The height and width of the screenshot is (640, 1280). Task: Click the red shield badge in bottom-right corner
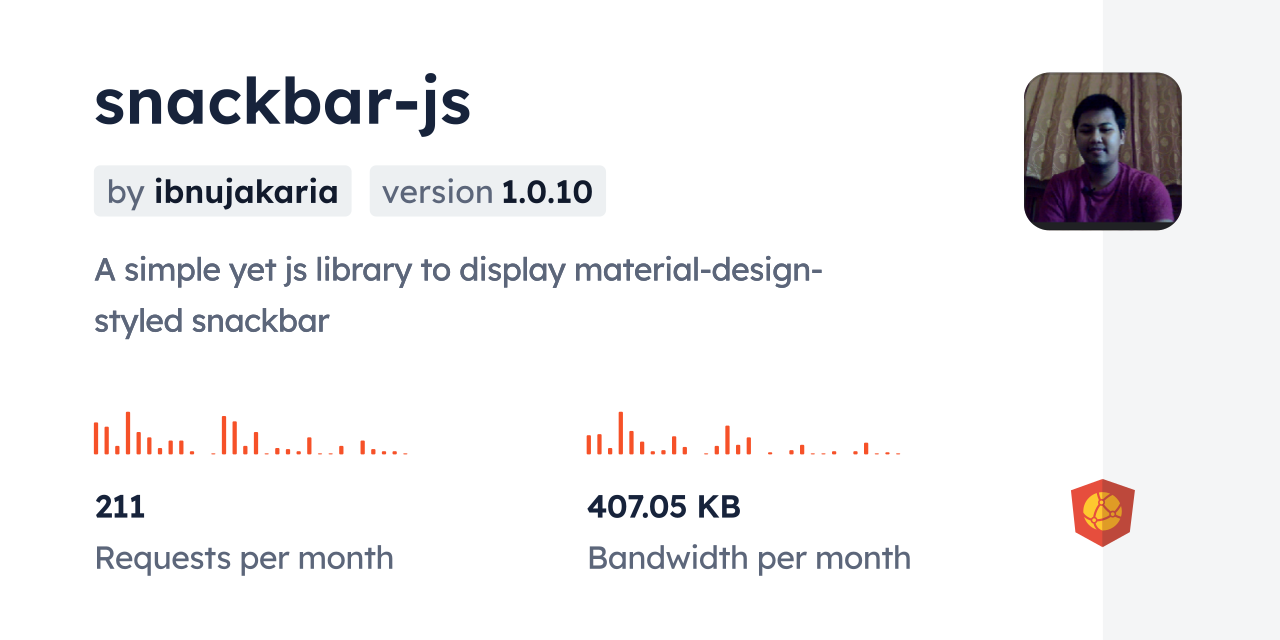coord(1103,512)
